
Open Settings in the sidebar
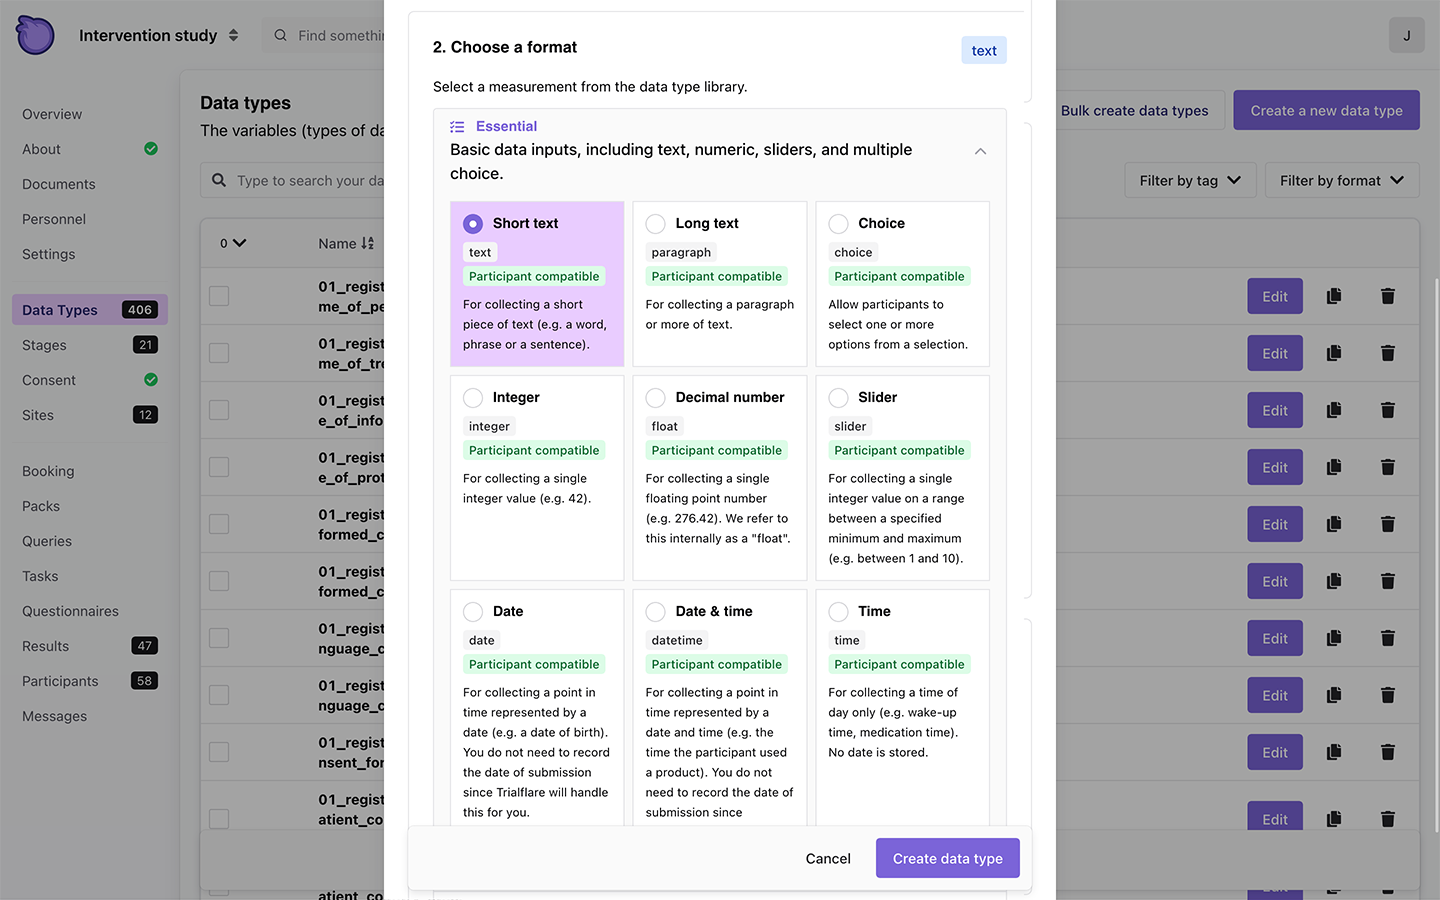click(48, 254)
